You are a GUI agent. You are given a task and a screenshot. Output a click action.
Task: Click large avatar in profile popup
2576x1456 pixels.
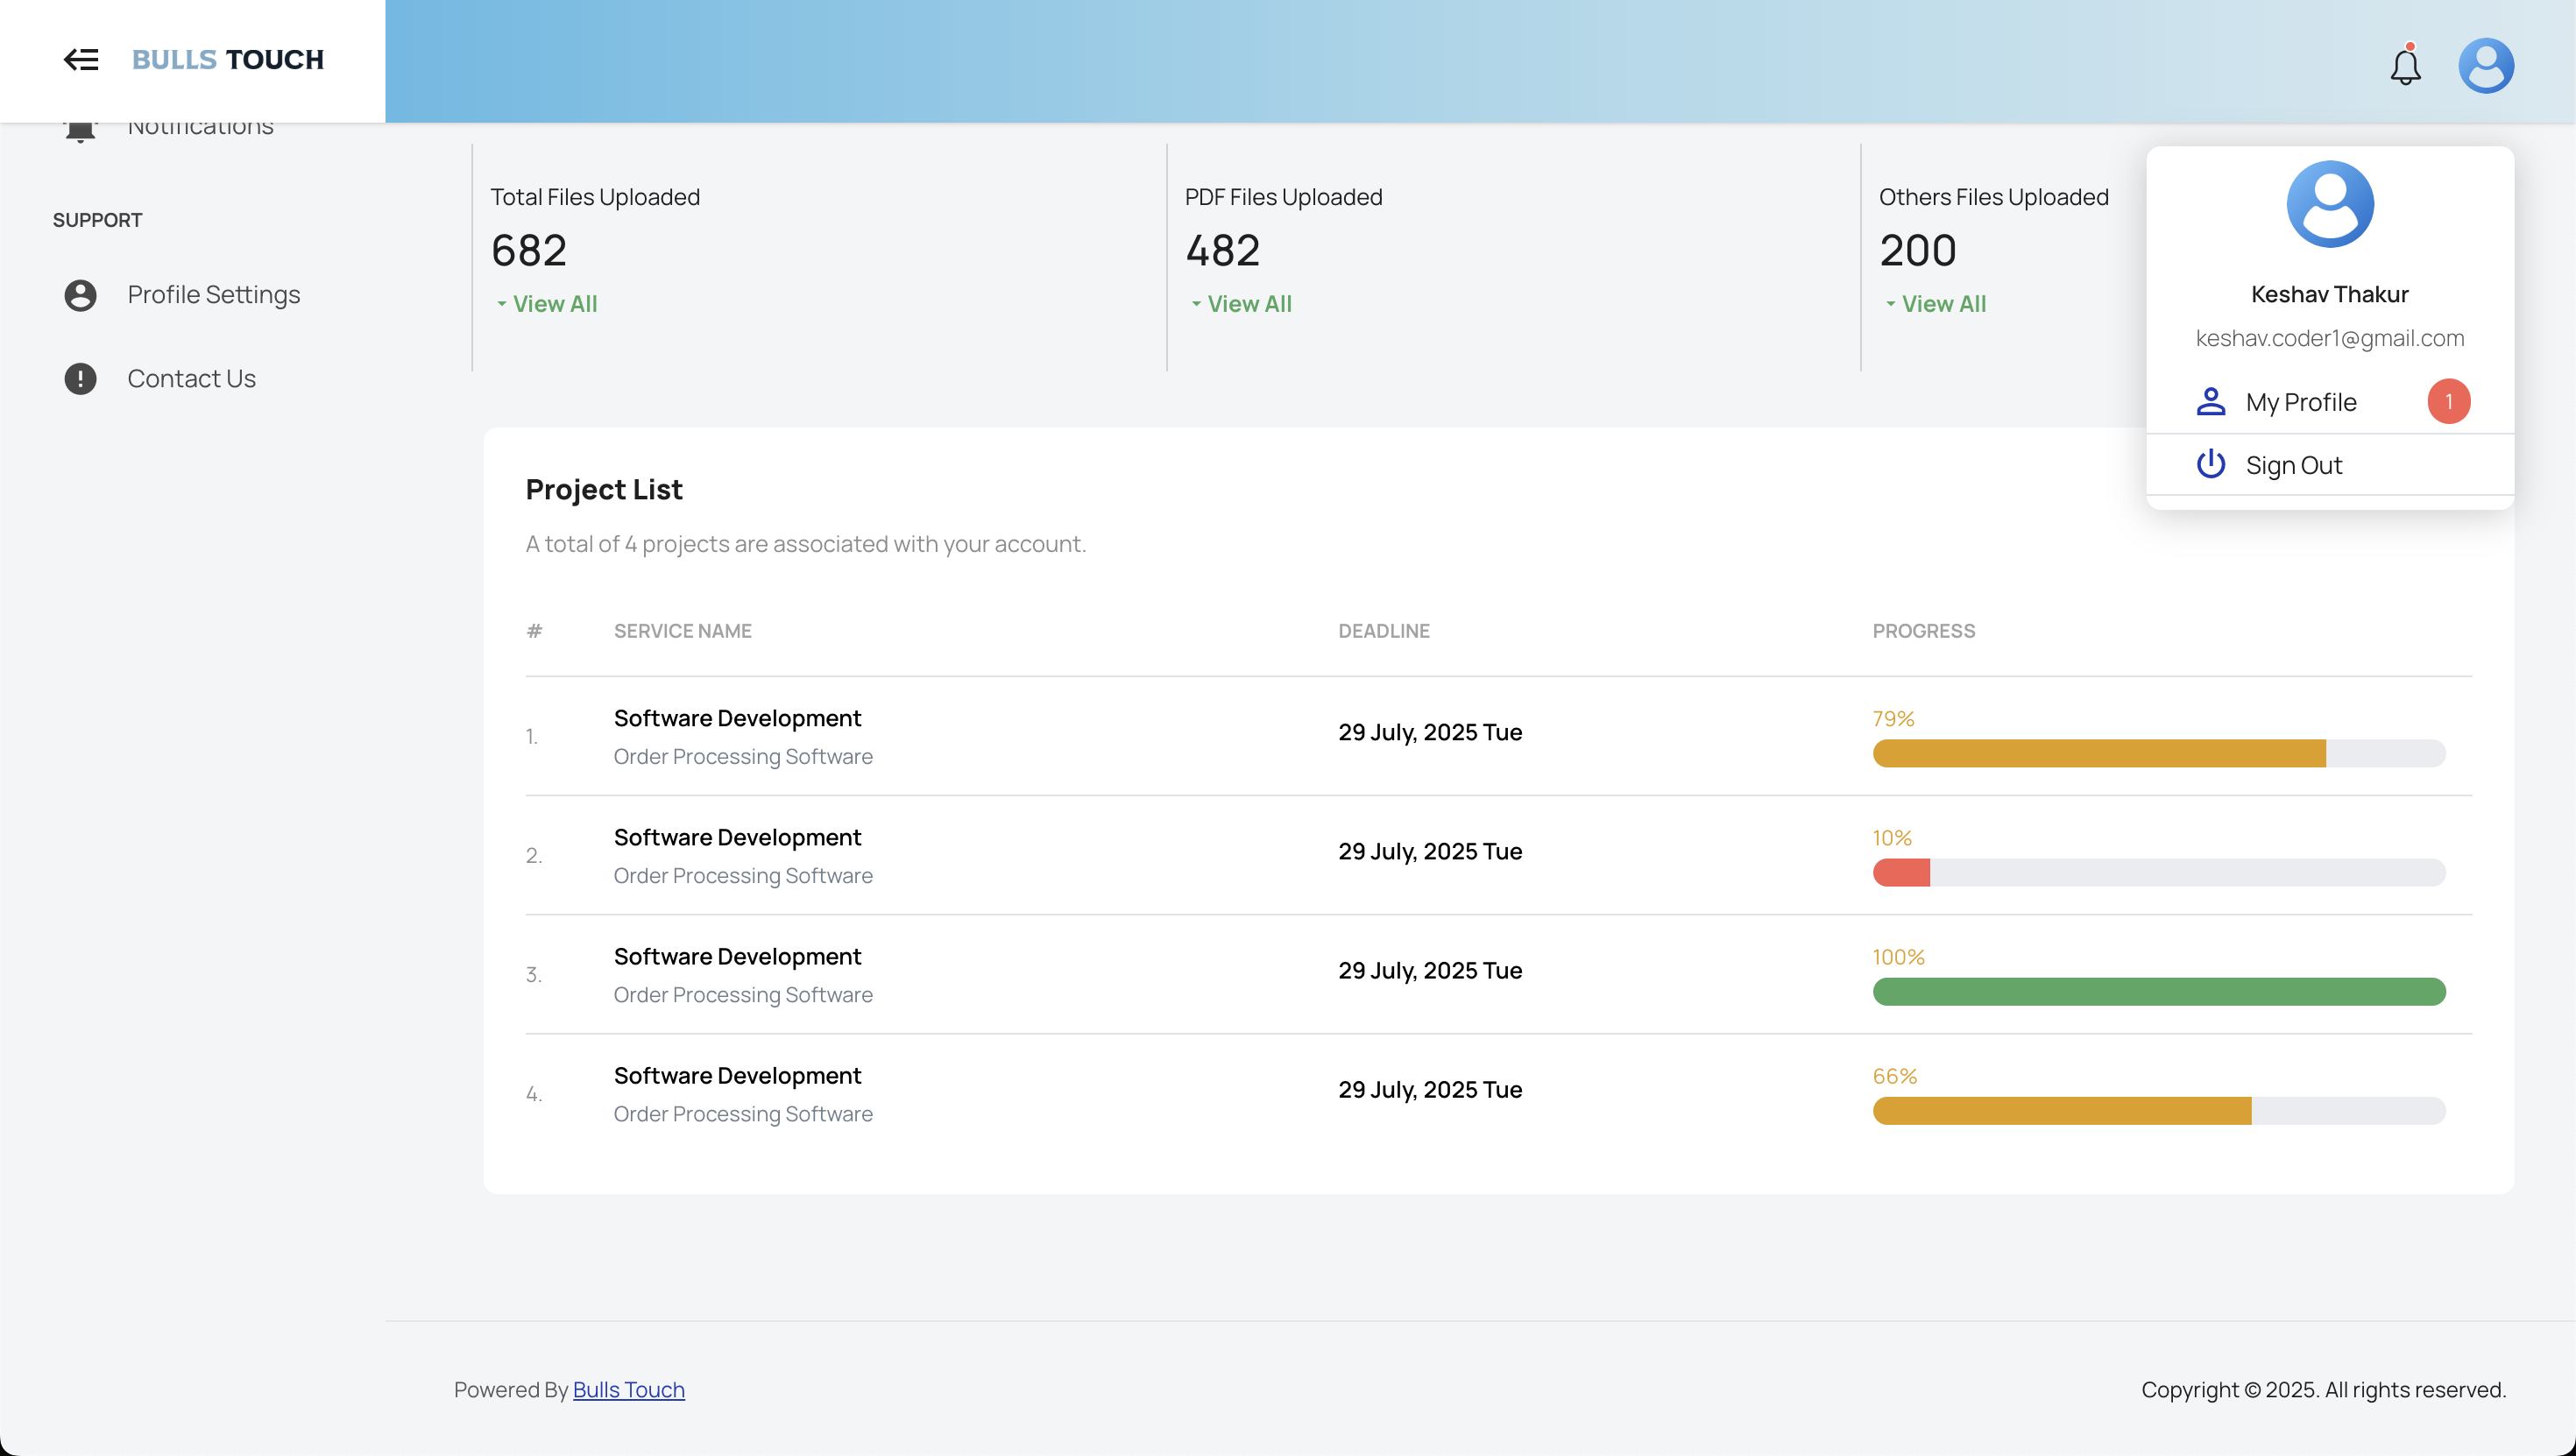(x=2330, y=204)
